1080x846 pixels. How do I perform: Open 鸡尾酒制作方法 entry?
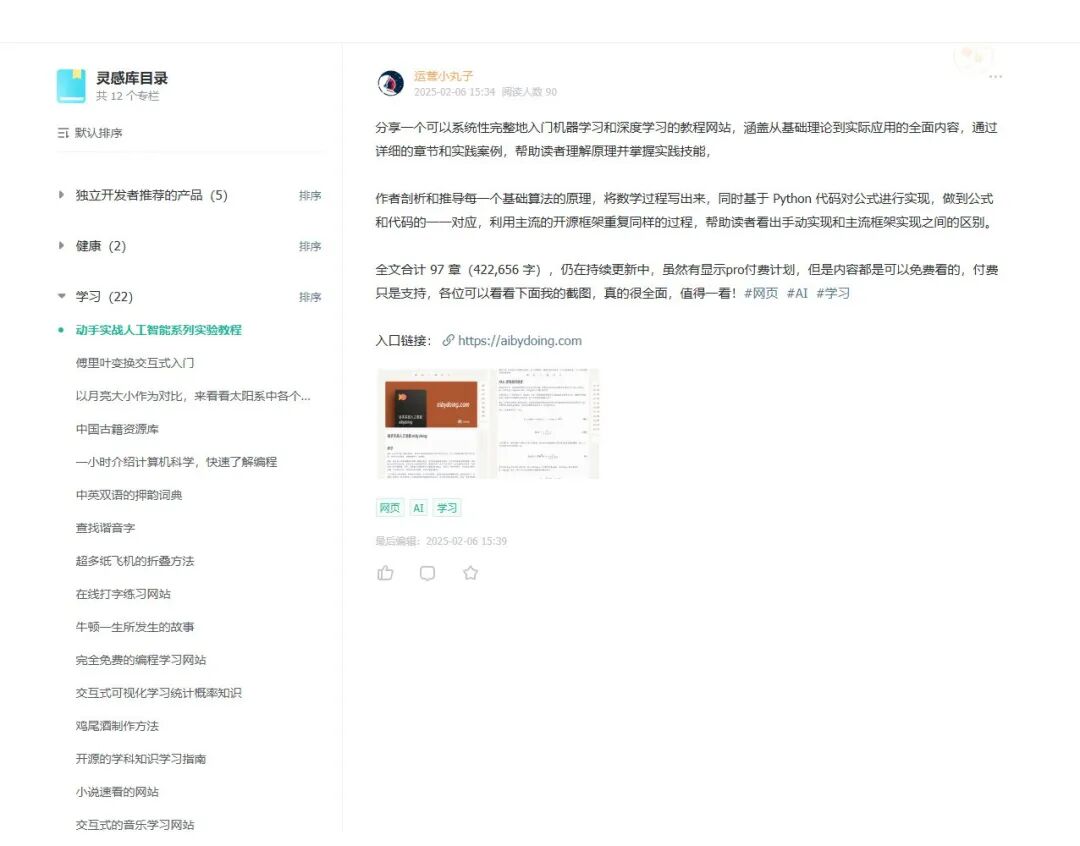[x=117, y=726]
